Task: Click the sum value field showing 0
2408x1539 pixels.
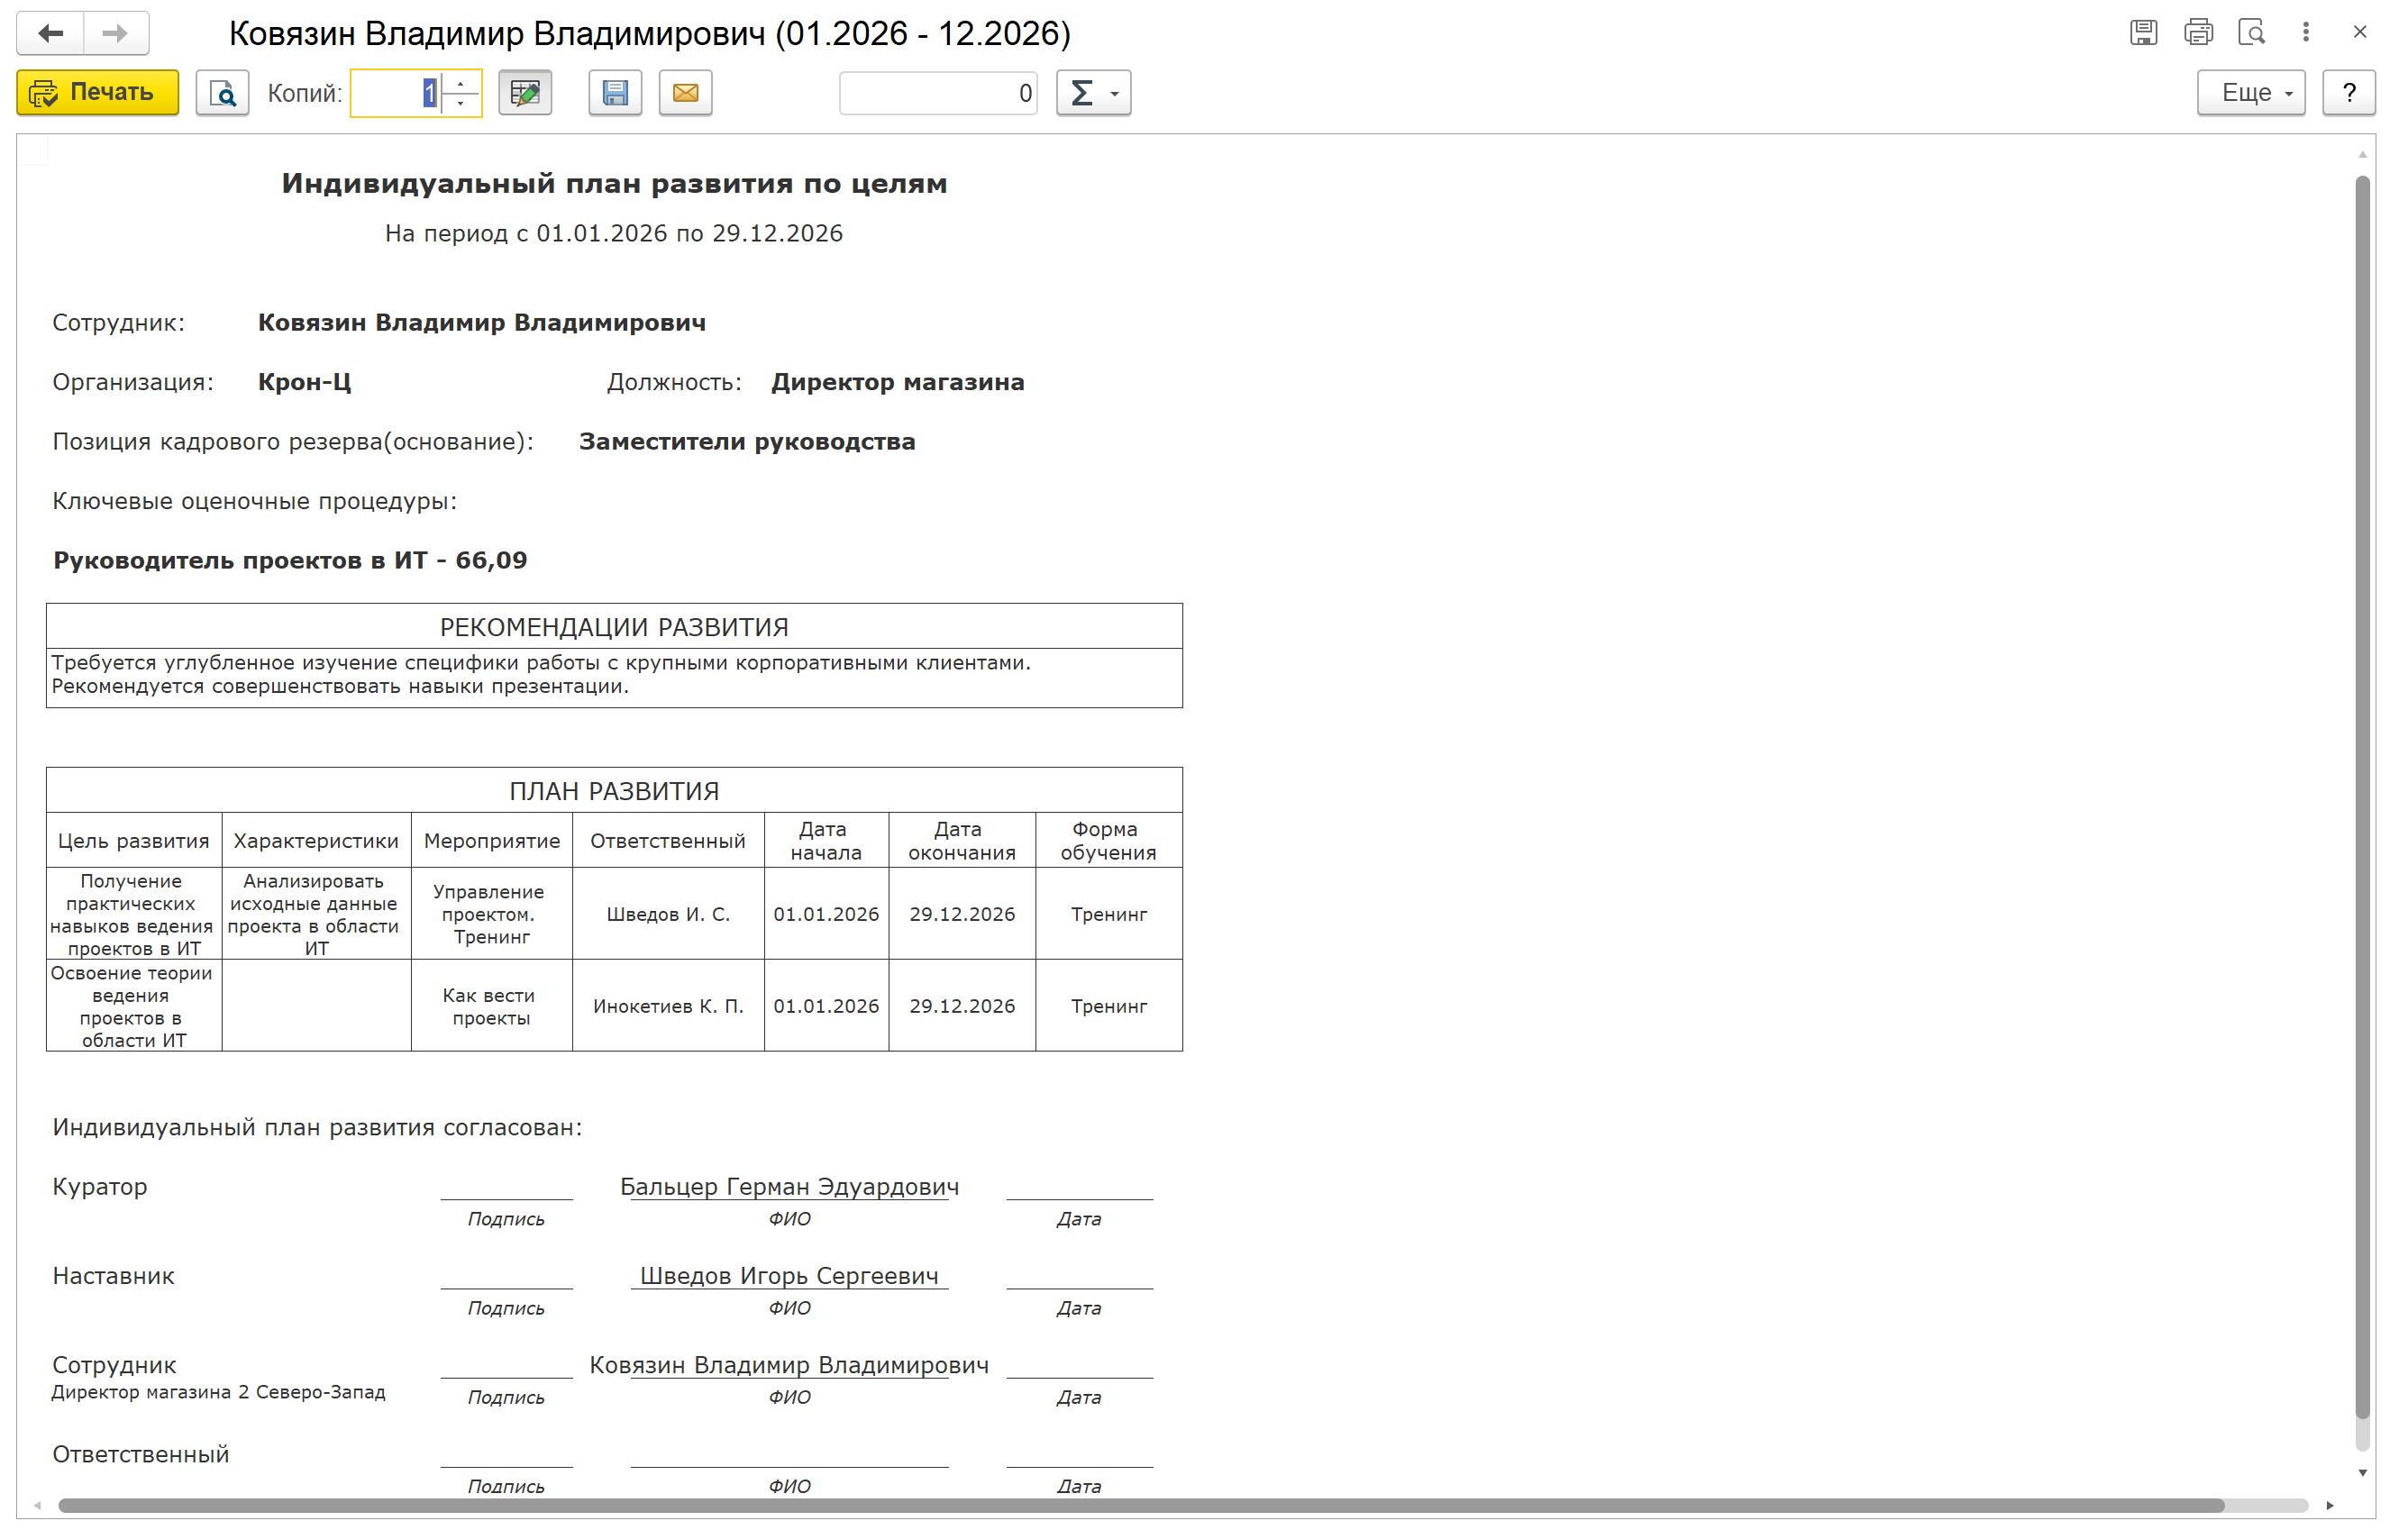Action: point(937,93)
